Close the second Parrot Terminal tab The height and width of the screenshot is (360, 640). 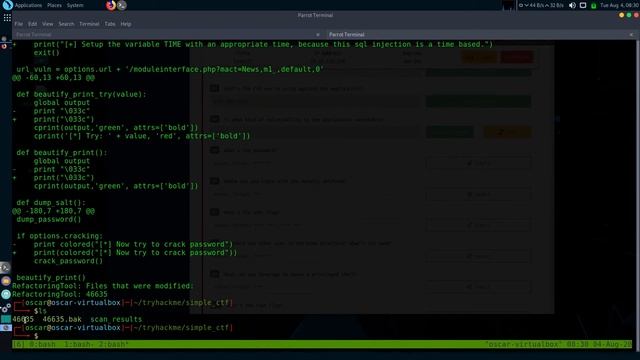(631, 35)
